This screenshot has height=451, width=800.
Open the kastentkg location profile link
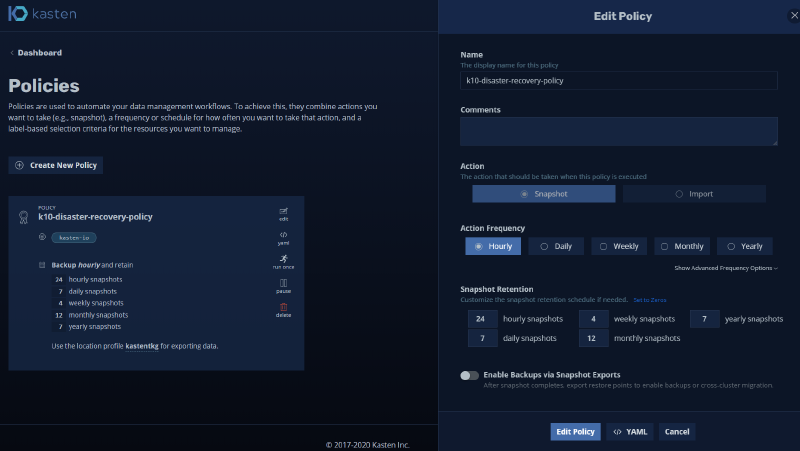tap(142, 346)
